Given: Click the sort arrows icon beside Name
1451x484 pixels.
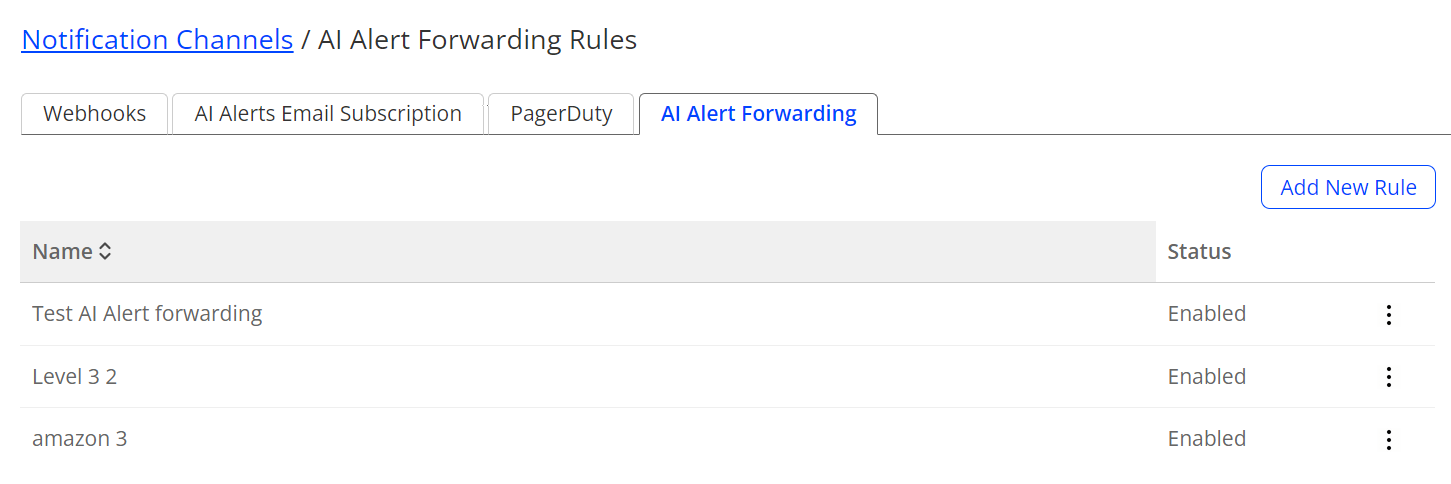Looking at the screenshot, I should click(x=105, y=252).
